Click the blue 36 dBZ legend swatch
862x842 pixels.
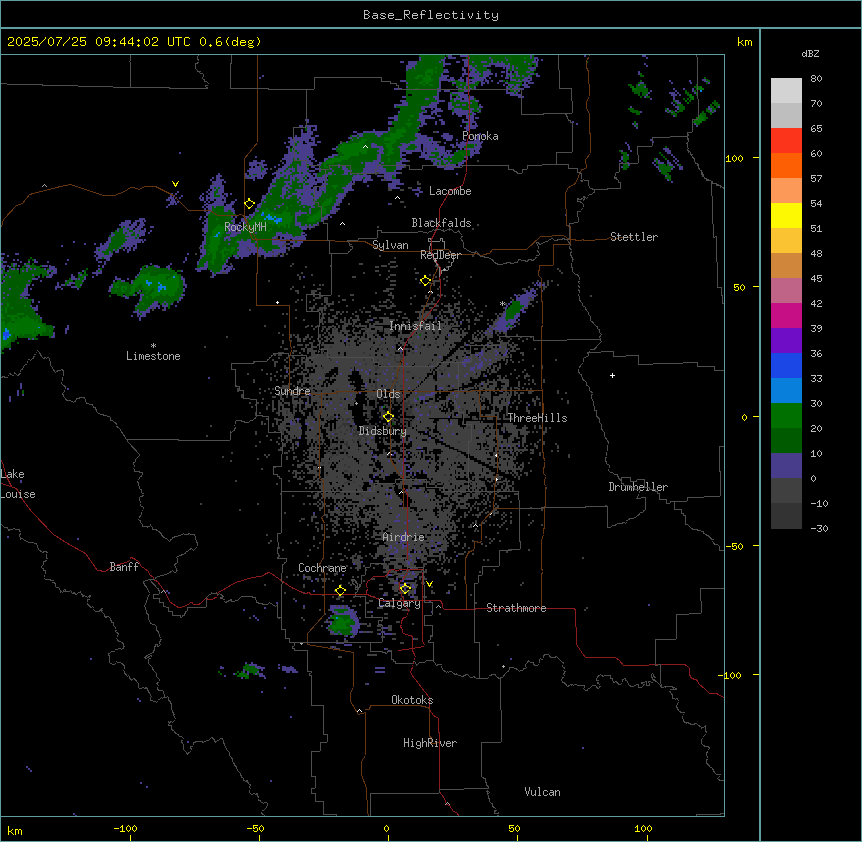[x=786, y=365]
